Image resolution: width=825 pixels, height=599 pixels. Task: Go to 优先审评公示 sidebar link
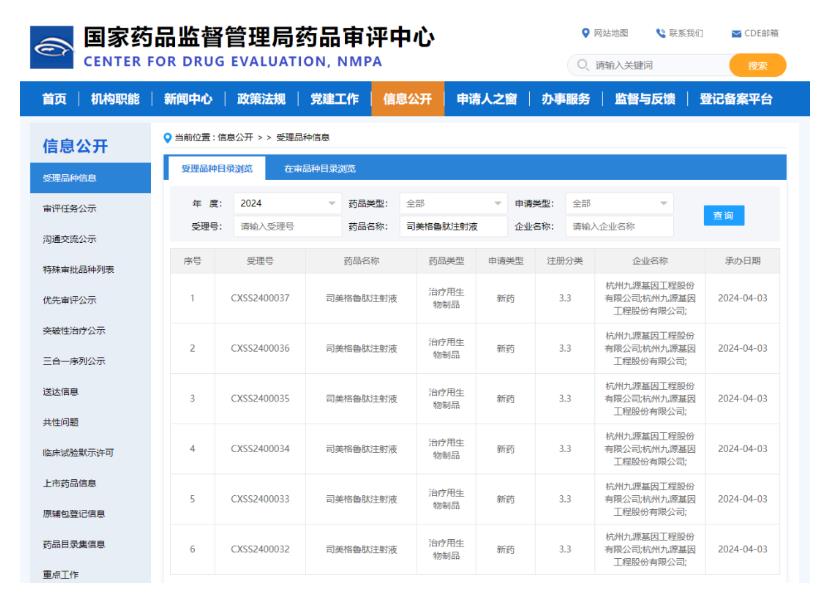(69, 299)
